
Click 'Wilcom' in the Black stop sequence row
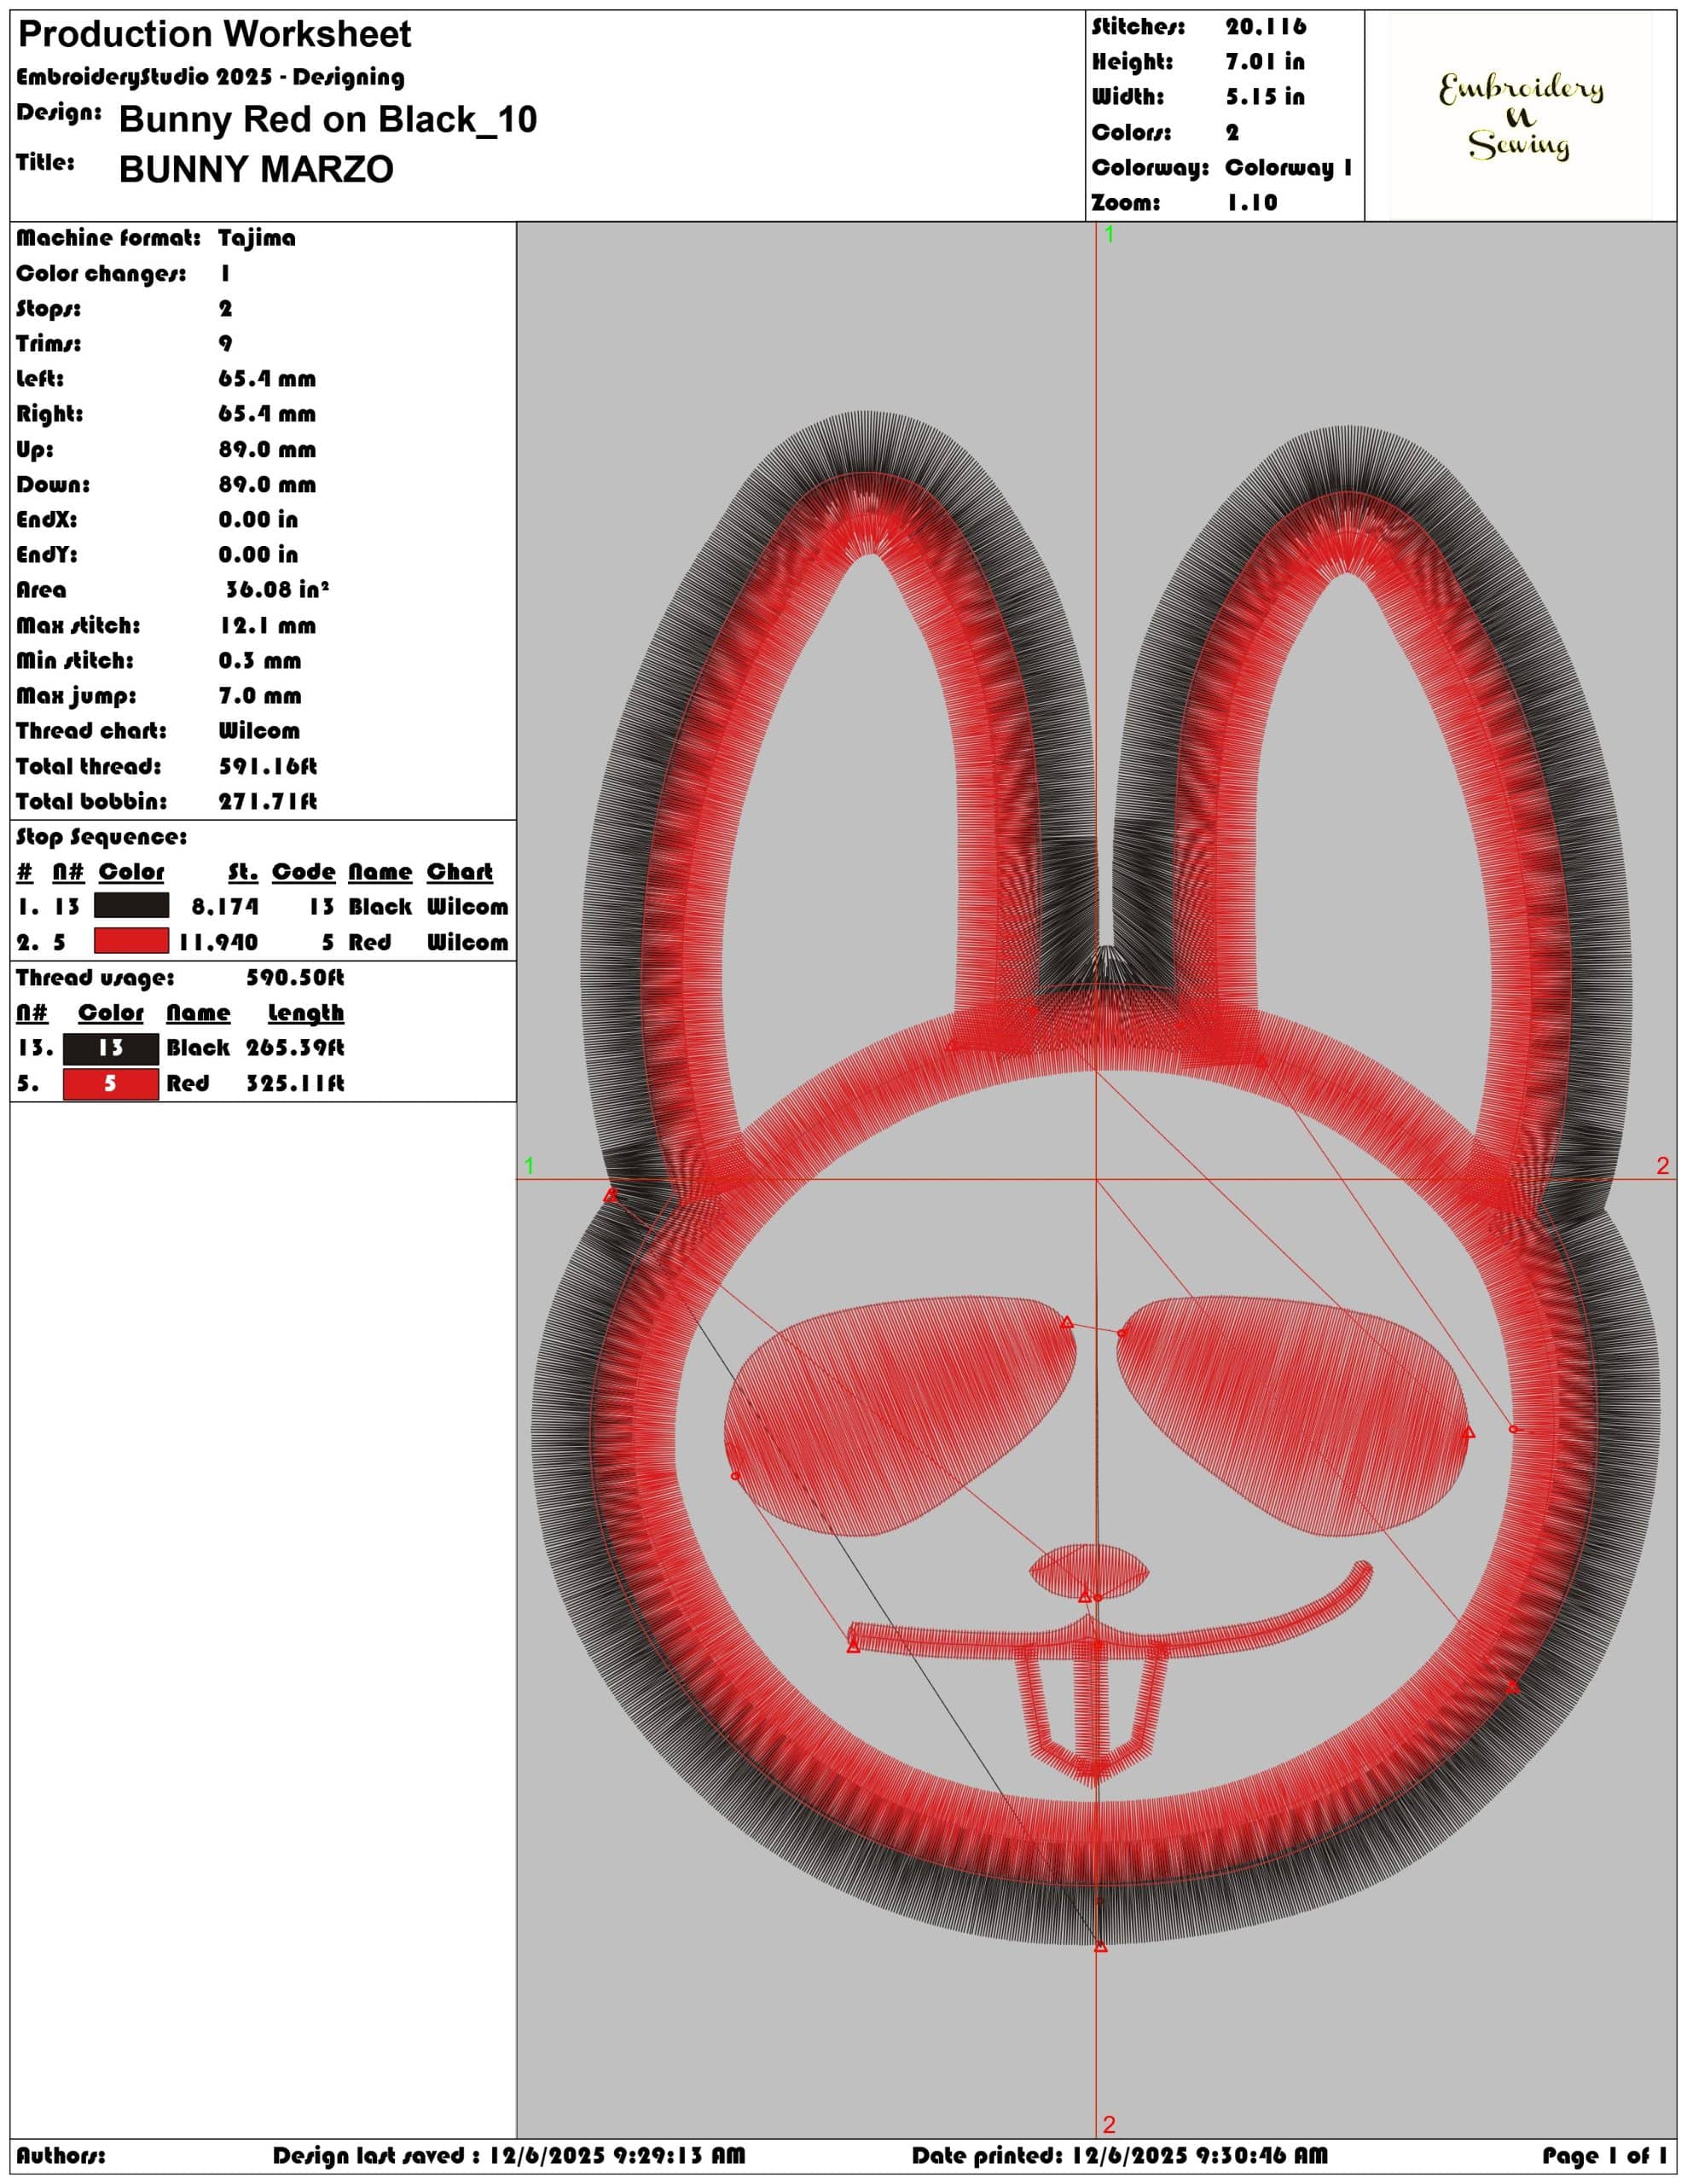pos(467,907)
